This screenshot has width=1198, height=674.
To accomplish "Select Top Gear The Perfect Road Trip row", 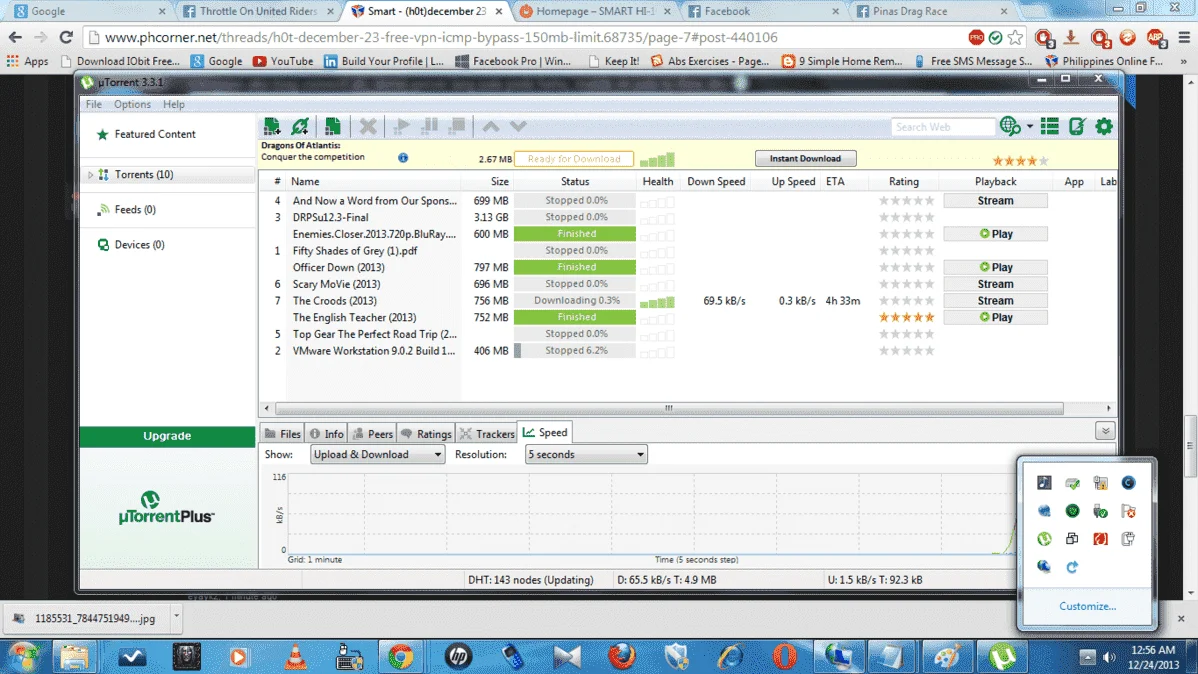I will point(688,334).
